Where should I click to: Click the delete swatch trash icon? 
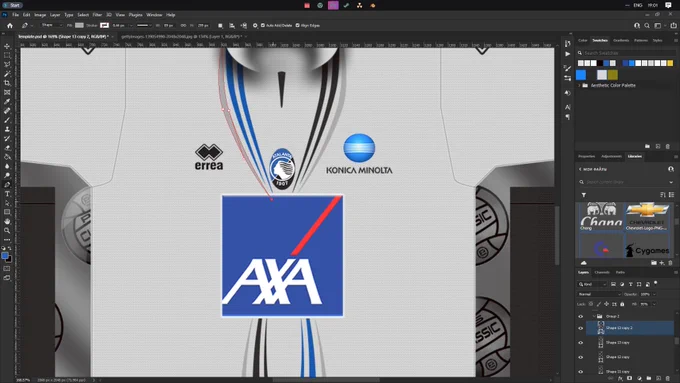667,146
